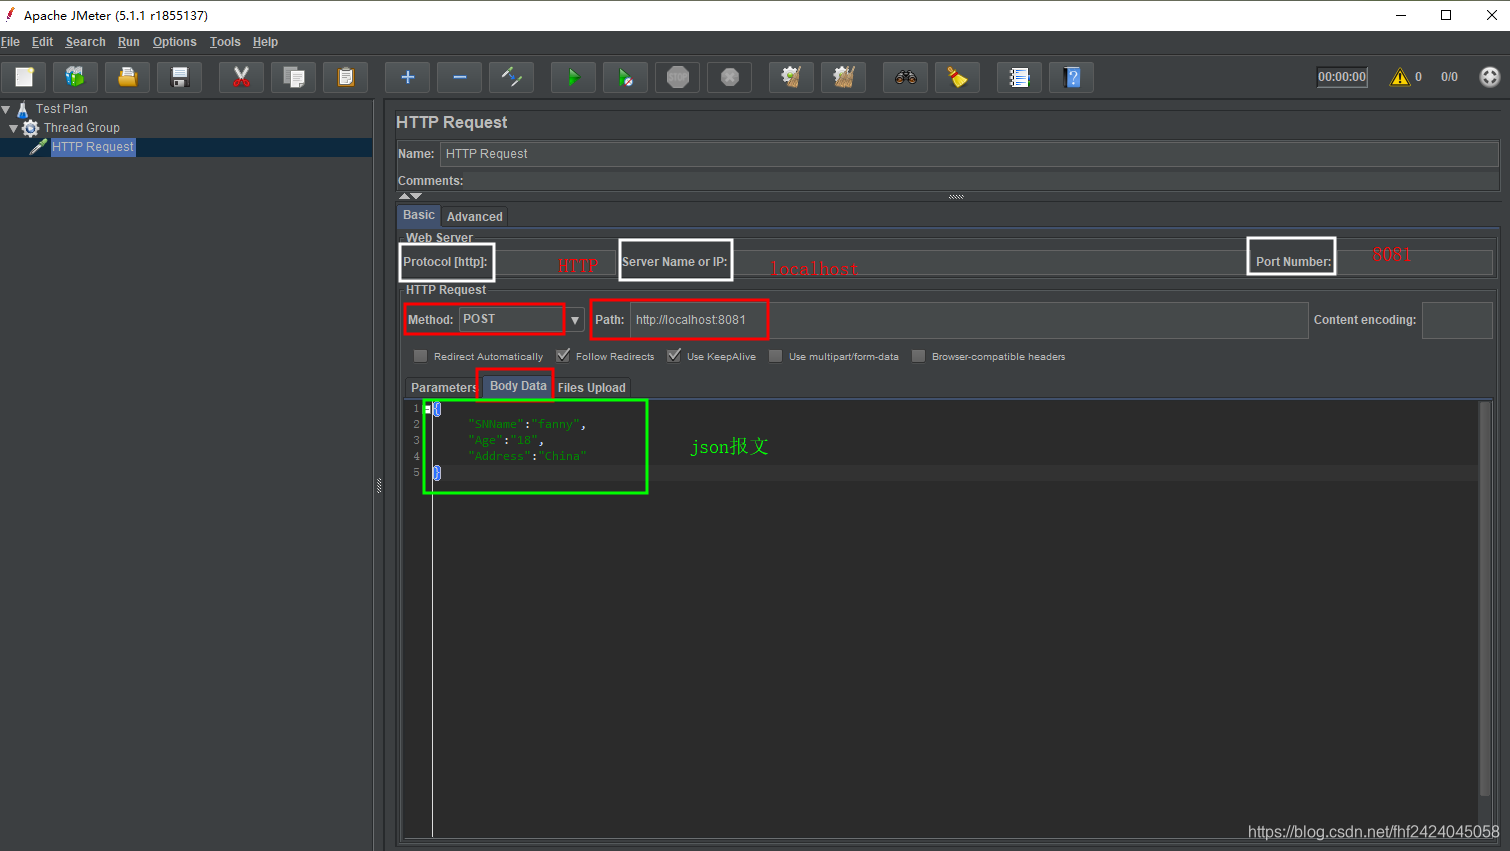The width and height of the screenshot is (1510, 851).
Task: Click the Cut scissors icon
Action: tap(241, 77)
